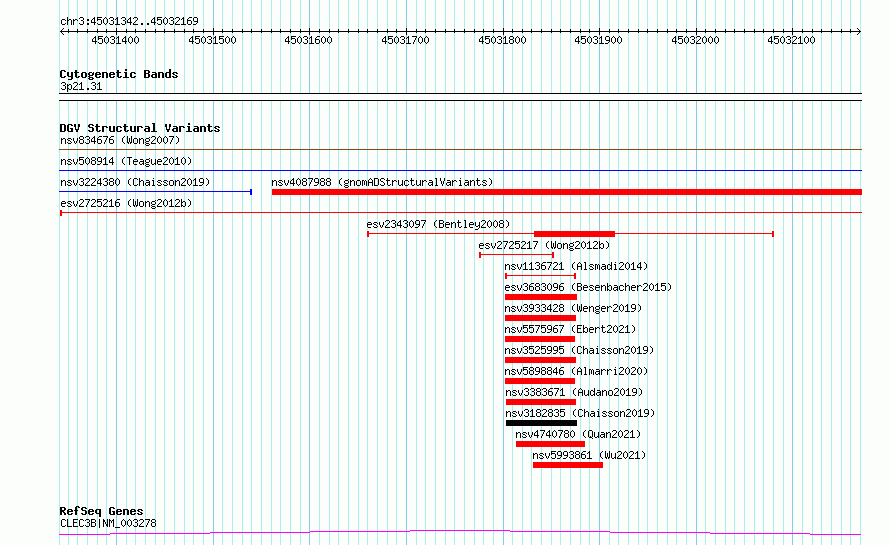Click the DGV Structural Variants track title
The image size is (890, 545).
(139, 128)
